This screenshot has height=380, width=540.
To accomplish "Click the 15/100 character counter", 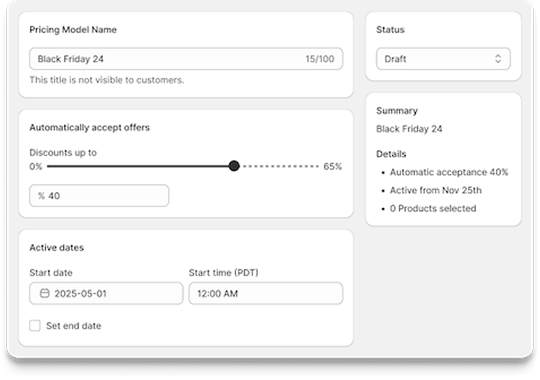I will (x=320, y=59).
